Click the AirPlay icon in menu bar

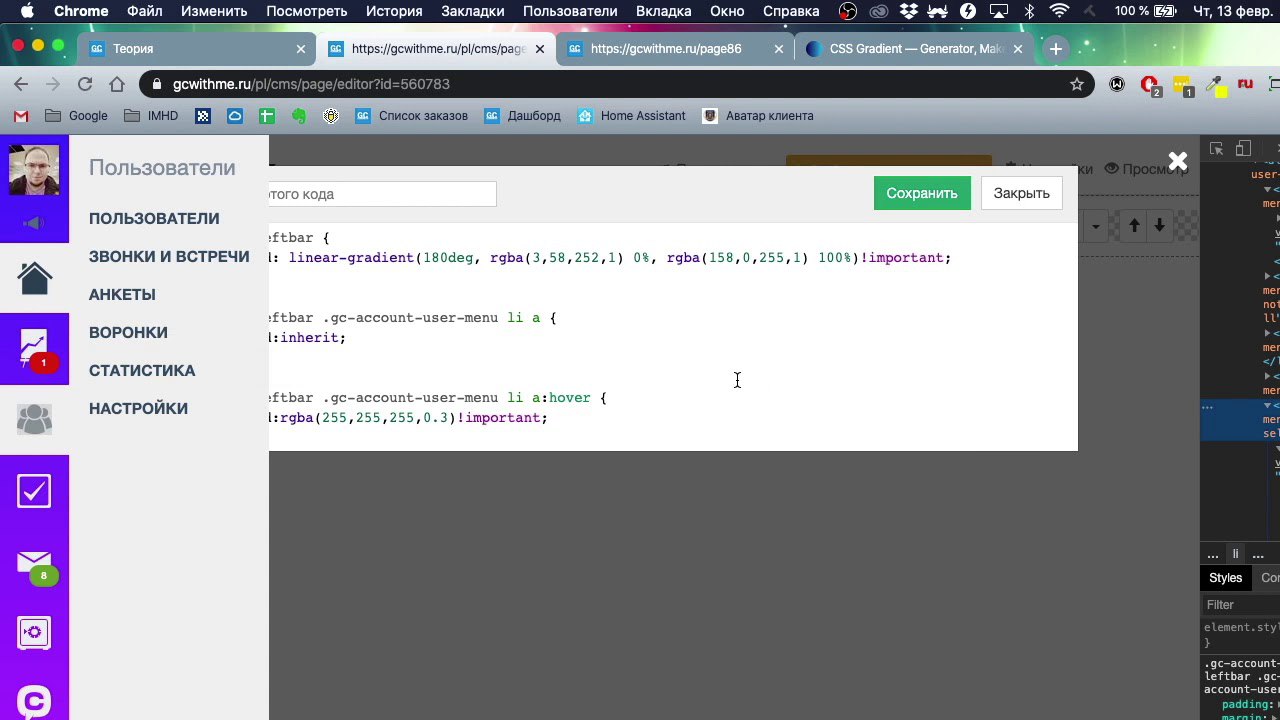coord(998,11)
